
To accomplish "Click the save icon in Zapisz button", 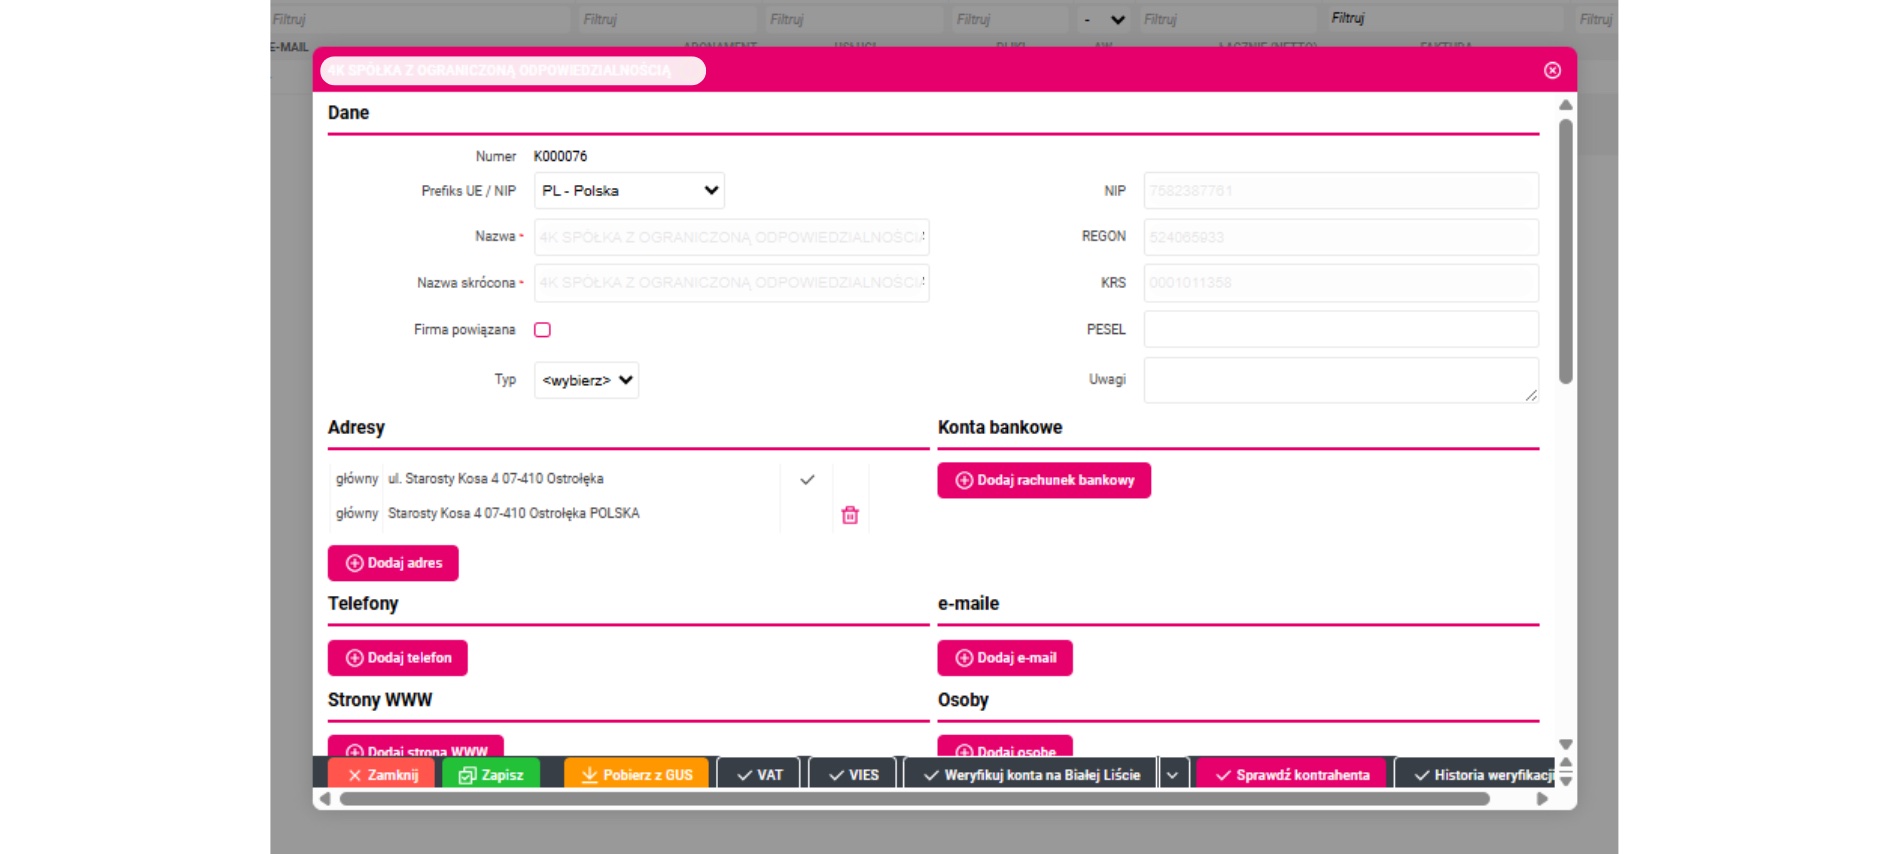I will pos(467,776).
